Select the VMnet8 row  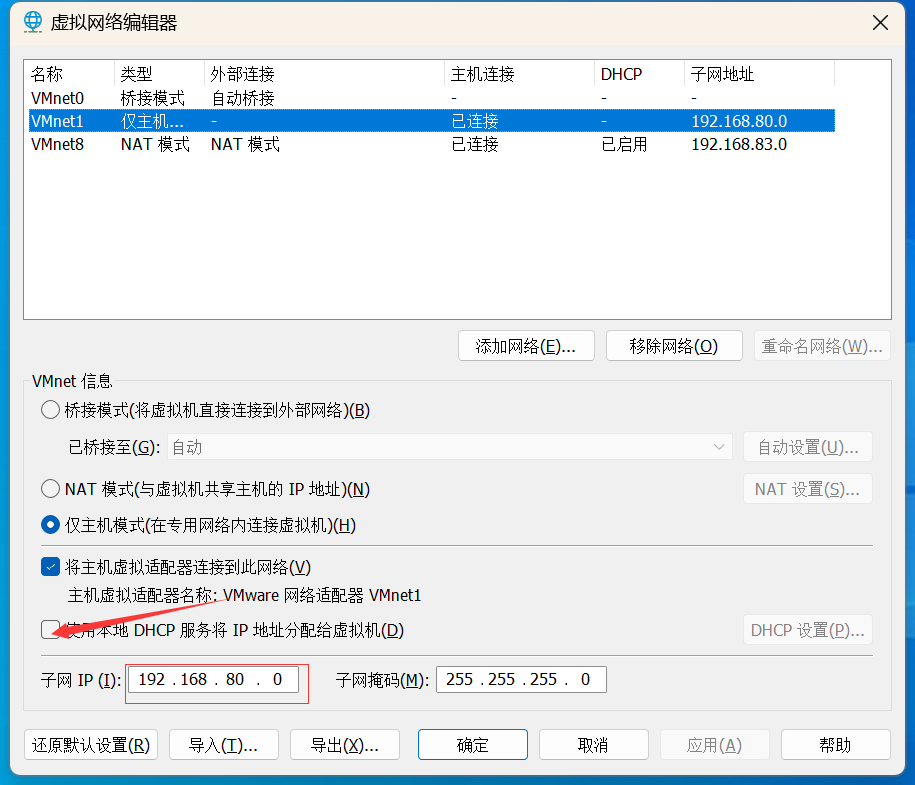click(432, 144)
